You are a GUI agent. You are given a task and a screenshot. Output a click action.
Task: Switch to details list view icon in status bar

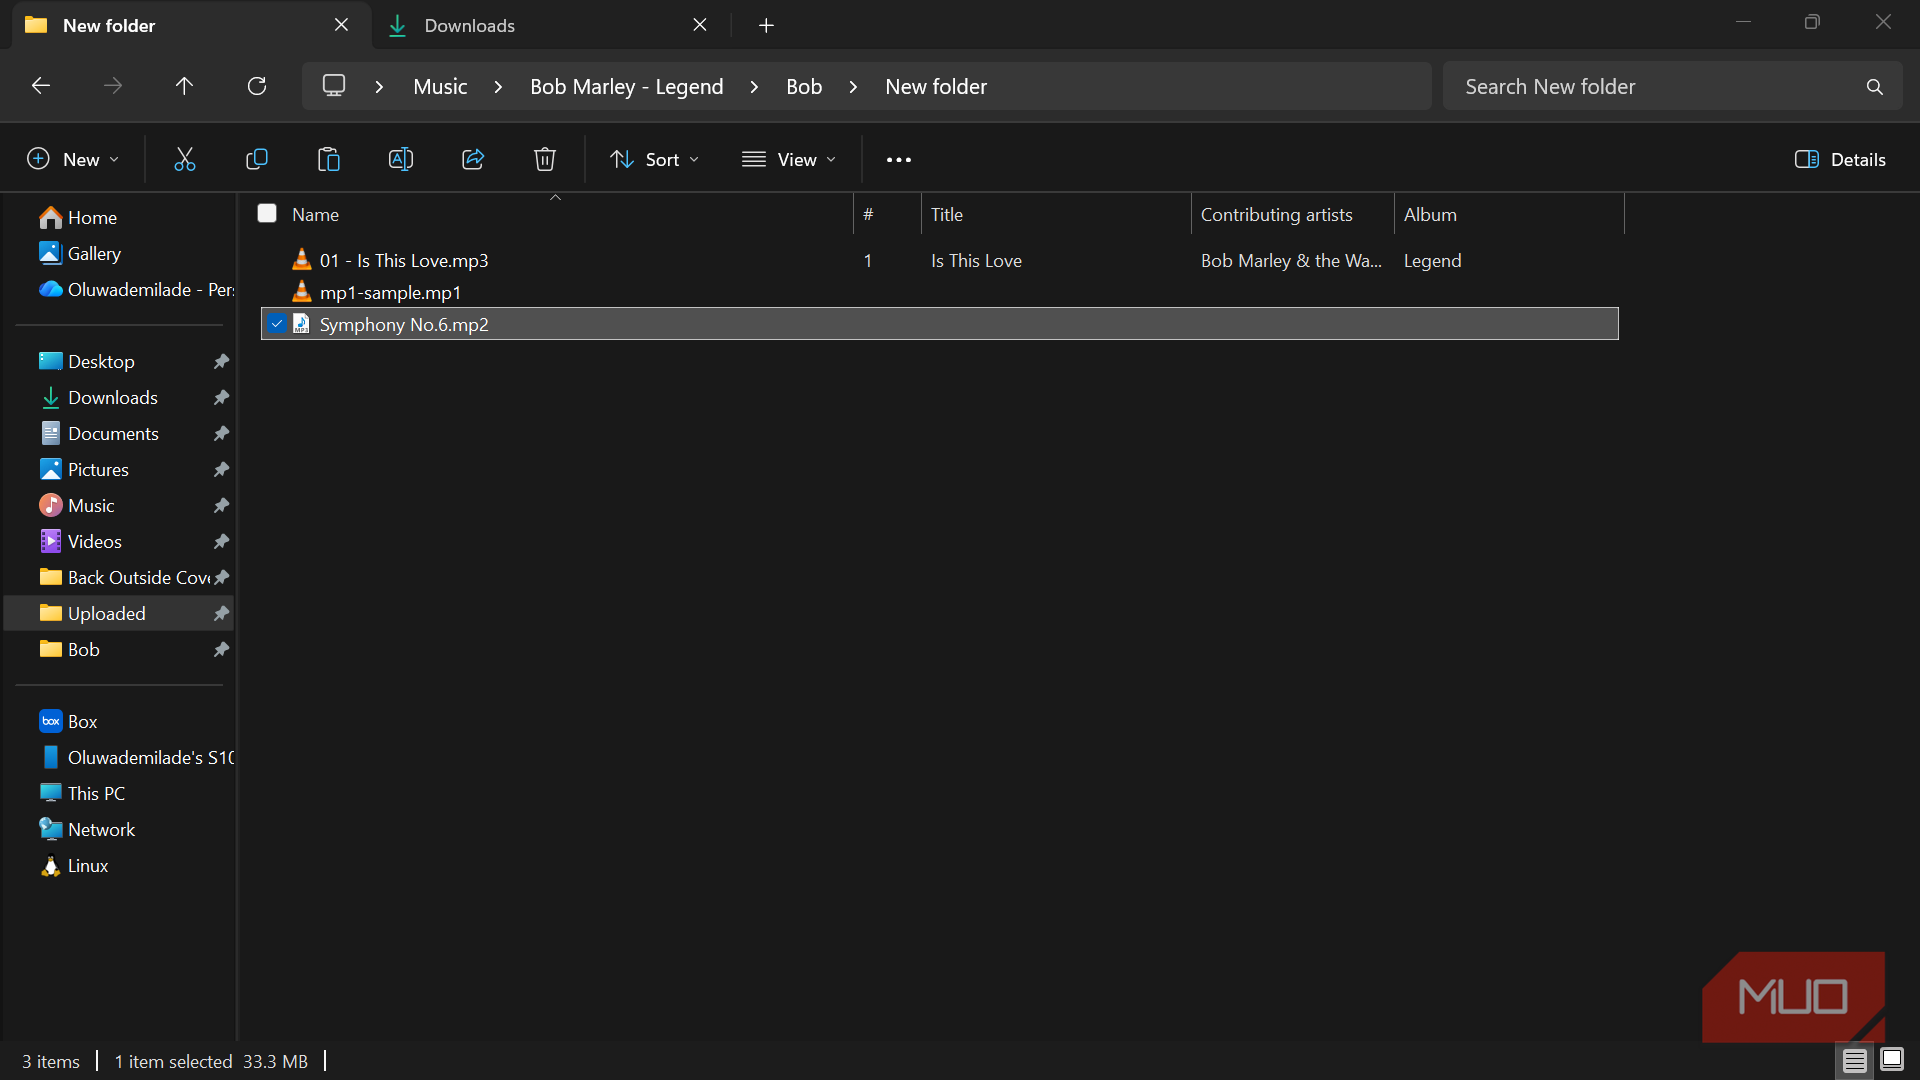tap(1855, 1060)
